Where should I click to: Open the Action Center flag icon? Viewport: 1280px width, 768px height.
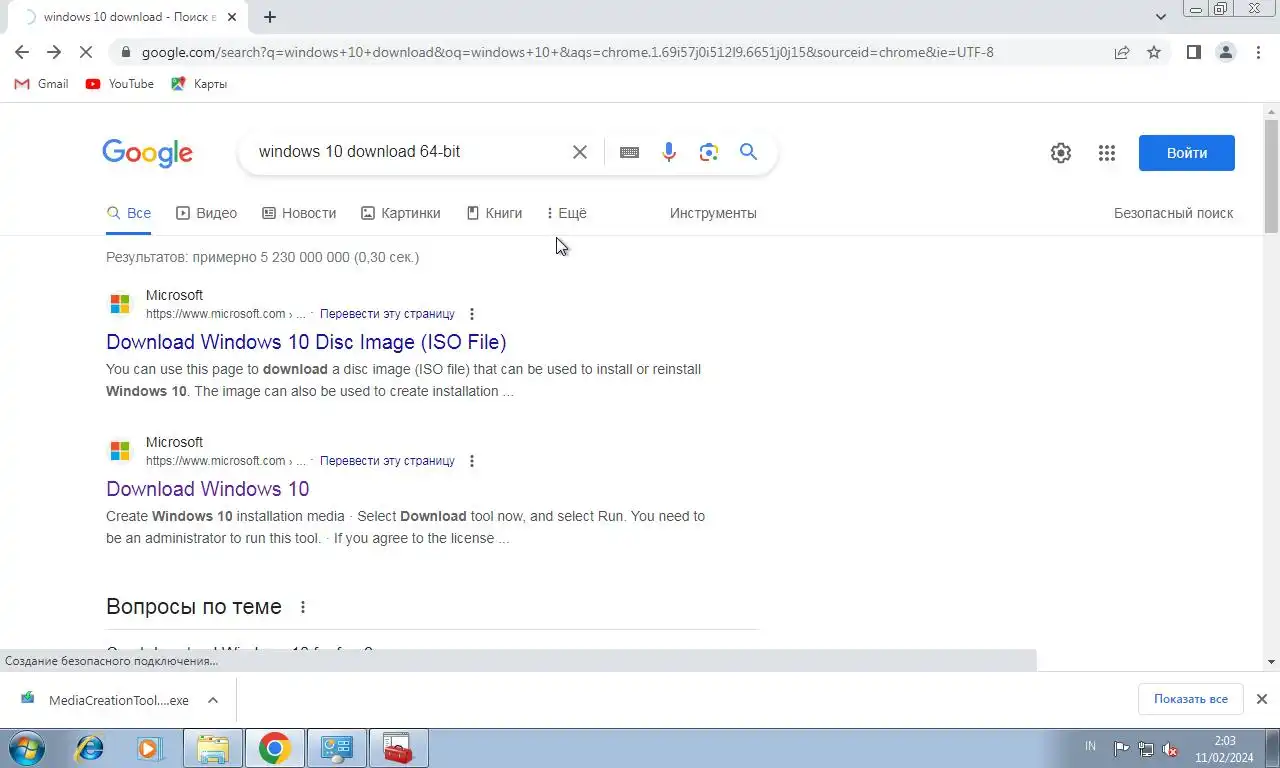coord(1121,749)
